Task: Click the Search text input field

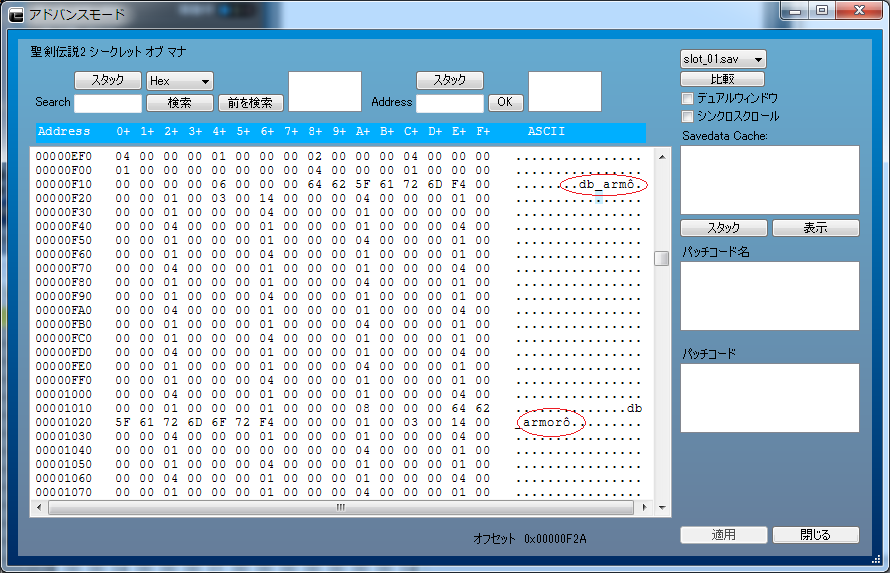Action: 108,103
